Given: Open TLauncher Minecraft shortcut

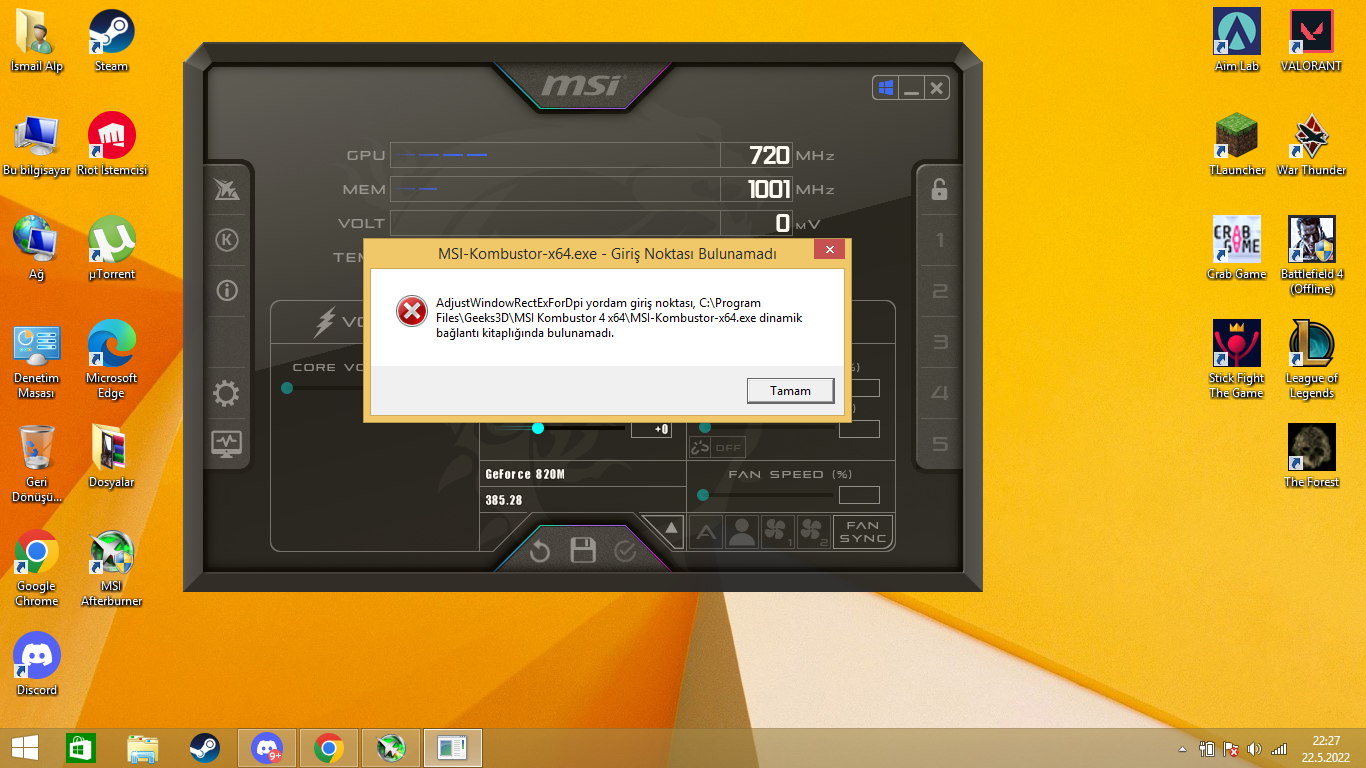Looking at the screenshot, I should [x=1237, y=145].
